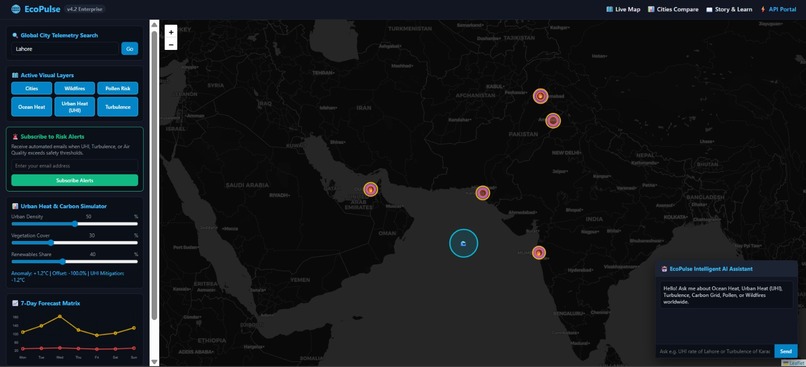Click the YEMEN map label
This screenshot has height=367, width=806.
point(300,280)
